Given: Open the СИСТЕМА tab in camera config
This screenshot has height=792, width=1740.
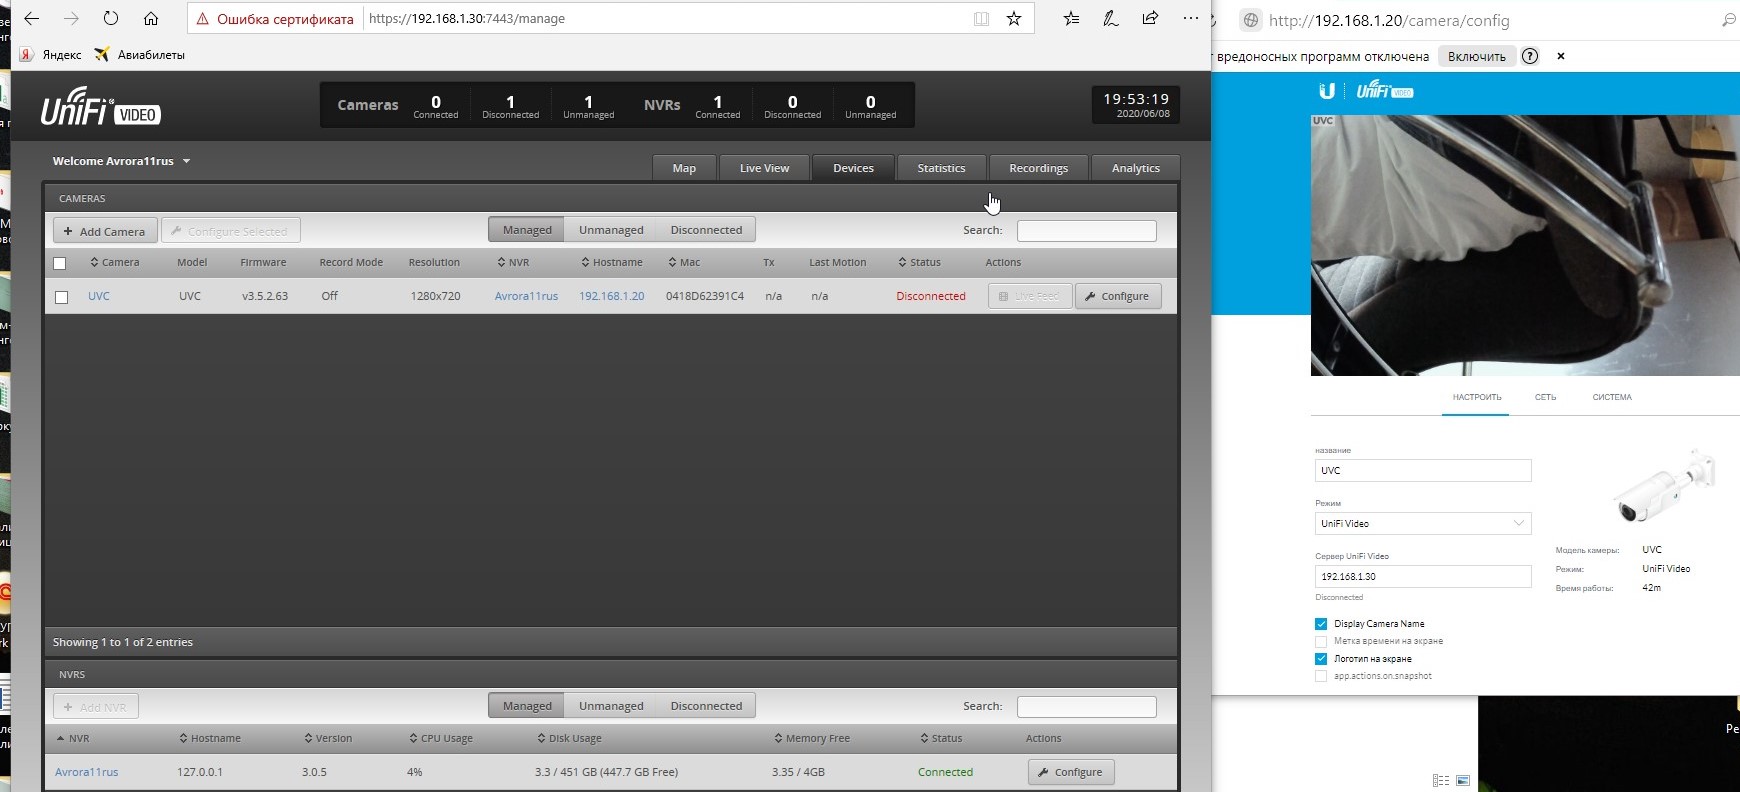Looking at the screenshot, I should point(1612,397).
